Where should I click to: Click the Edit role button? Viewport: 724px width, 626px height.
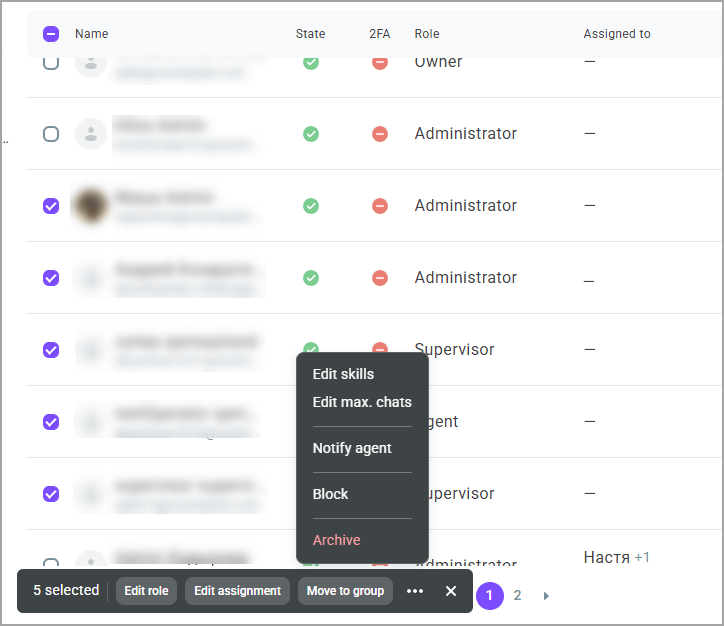pos(146,591)
